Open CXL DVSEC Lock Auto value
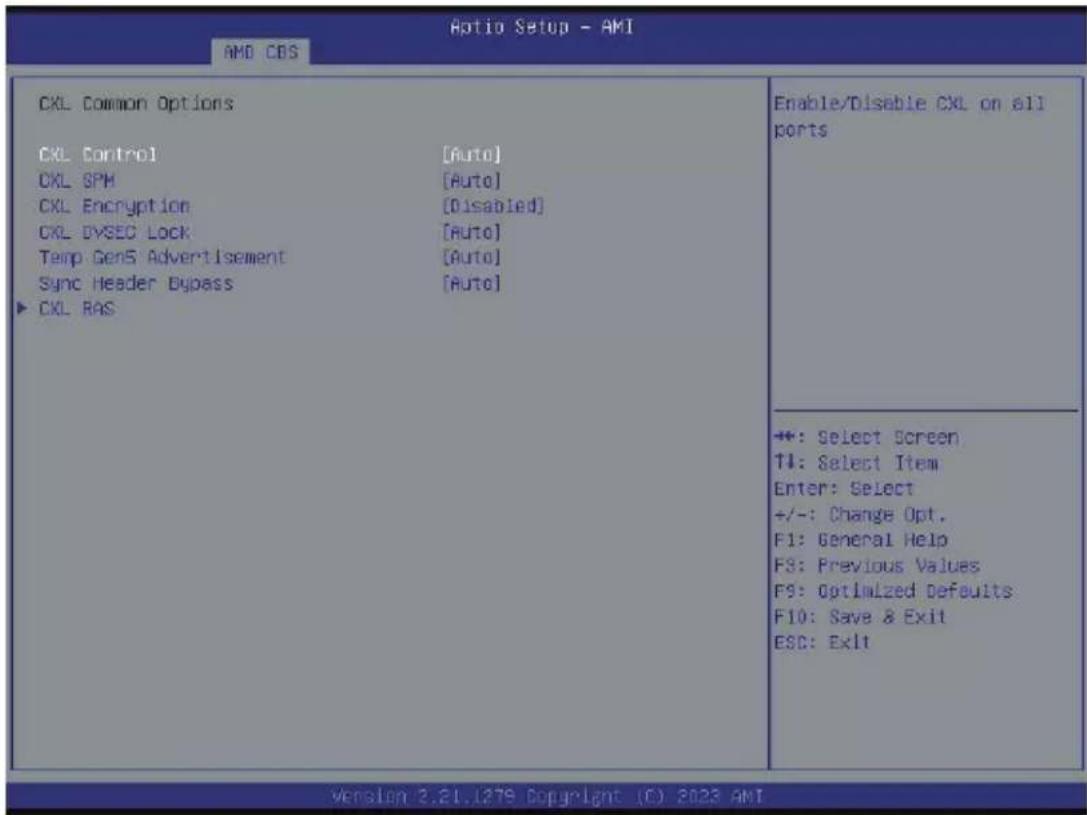The width and height of the screenshot is (1087, 815). (471, 231)
